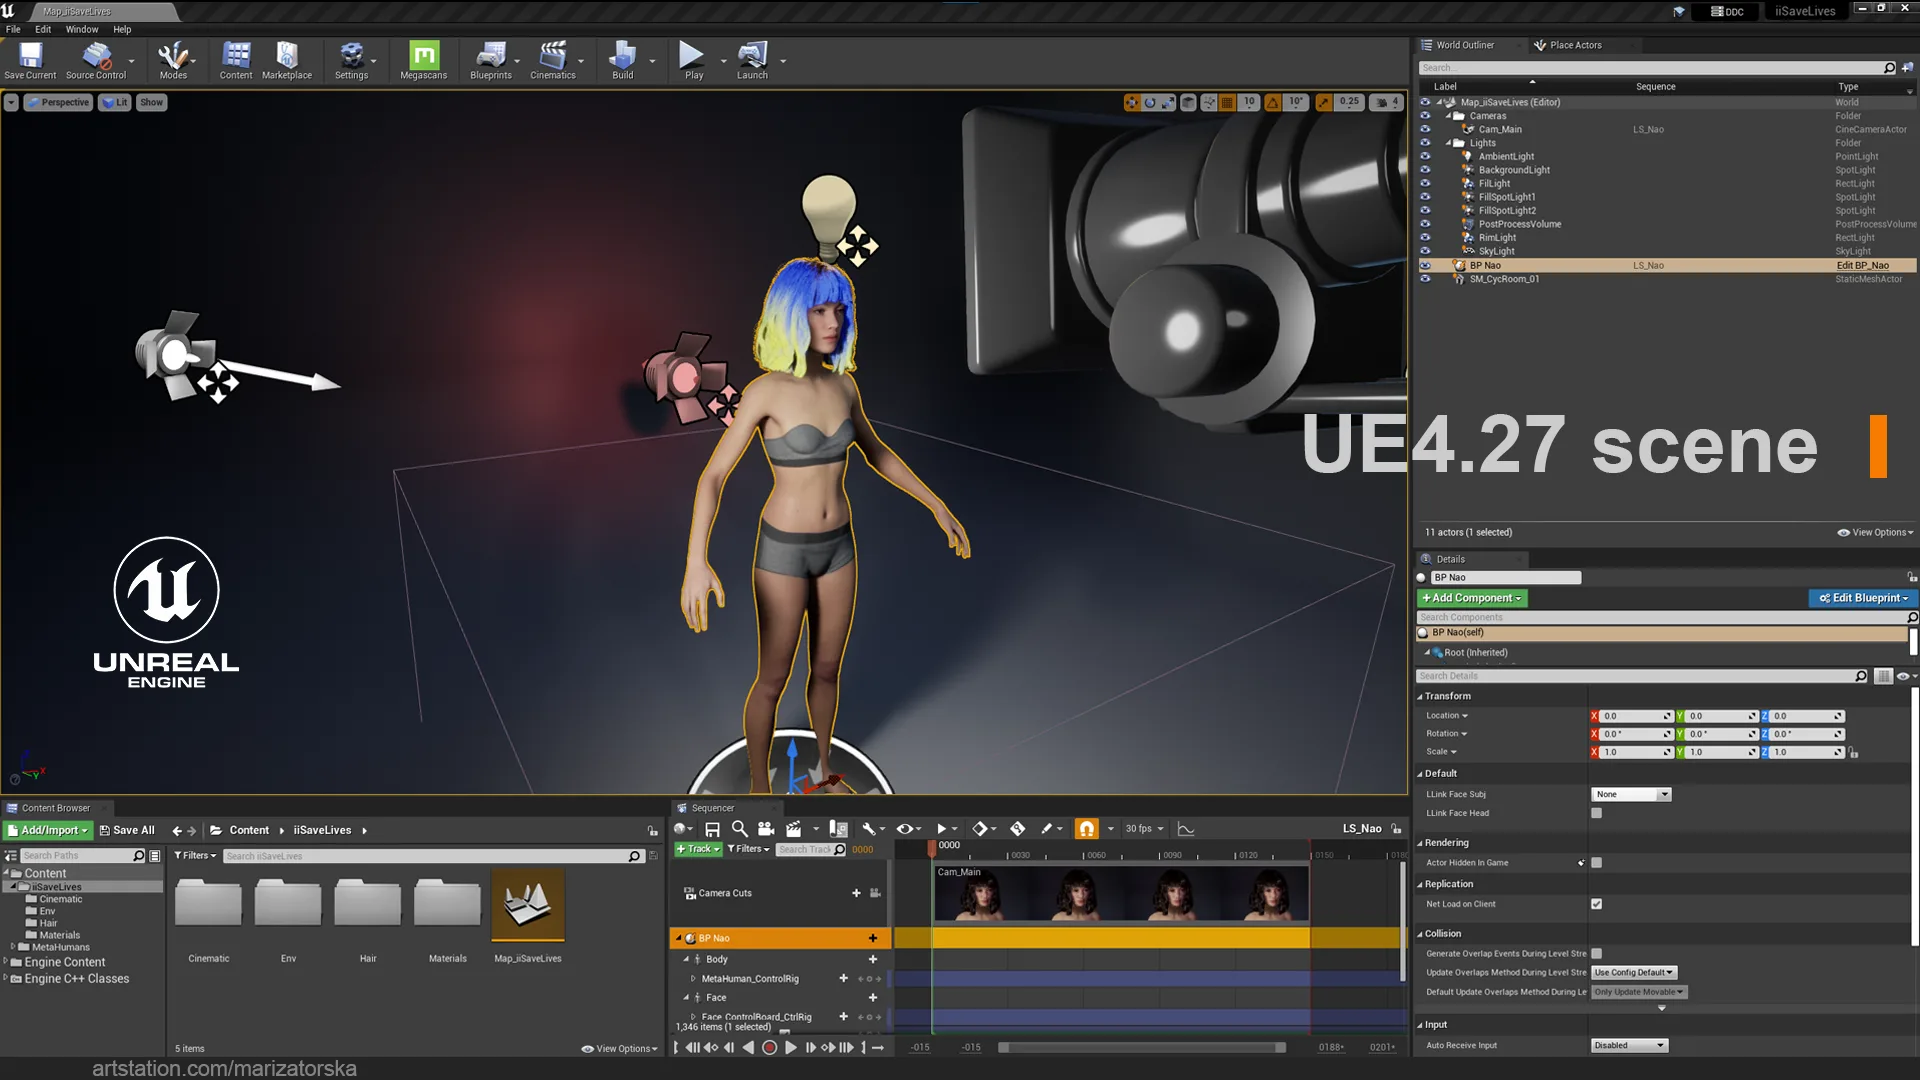Hide the RimLight via its eye icon

[1425, 238]
